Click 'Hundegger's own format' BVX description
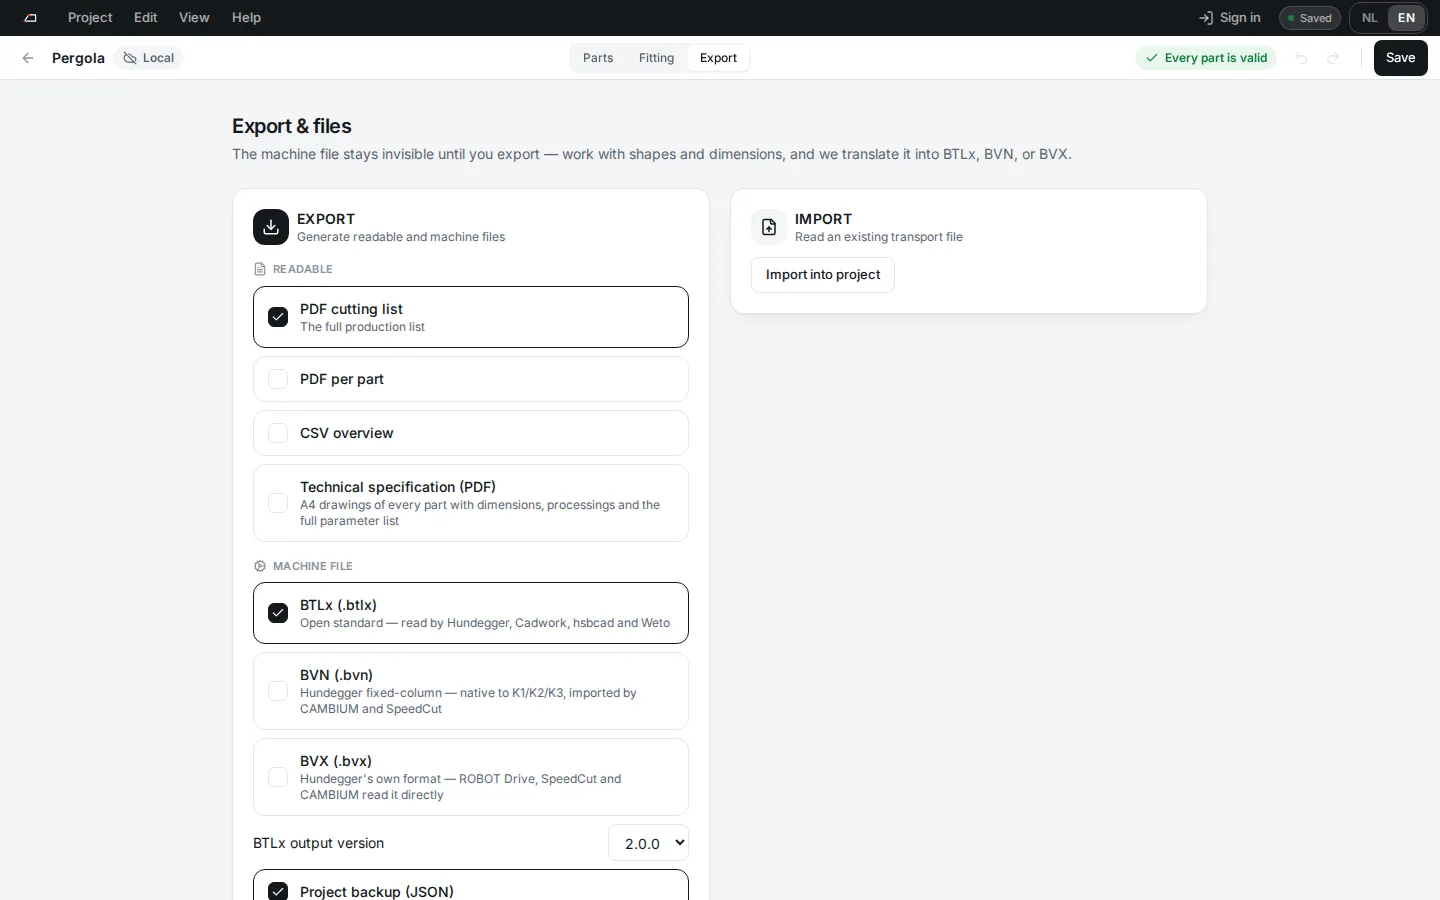This screenshot has height=900, width=1440. pyautogui.click(x=461, y=787)
